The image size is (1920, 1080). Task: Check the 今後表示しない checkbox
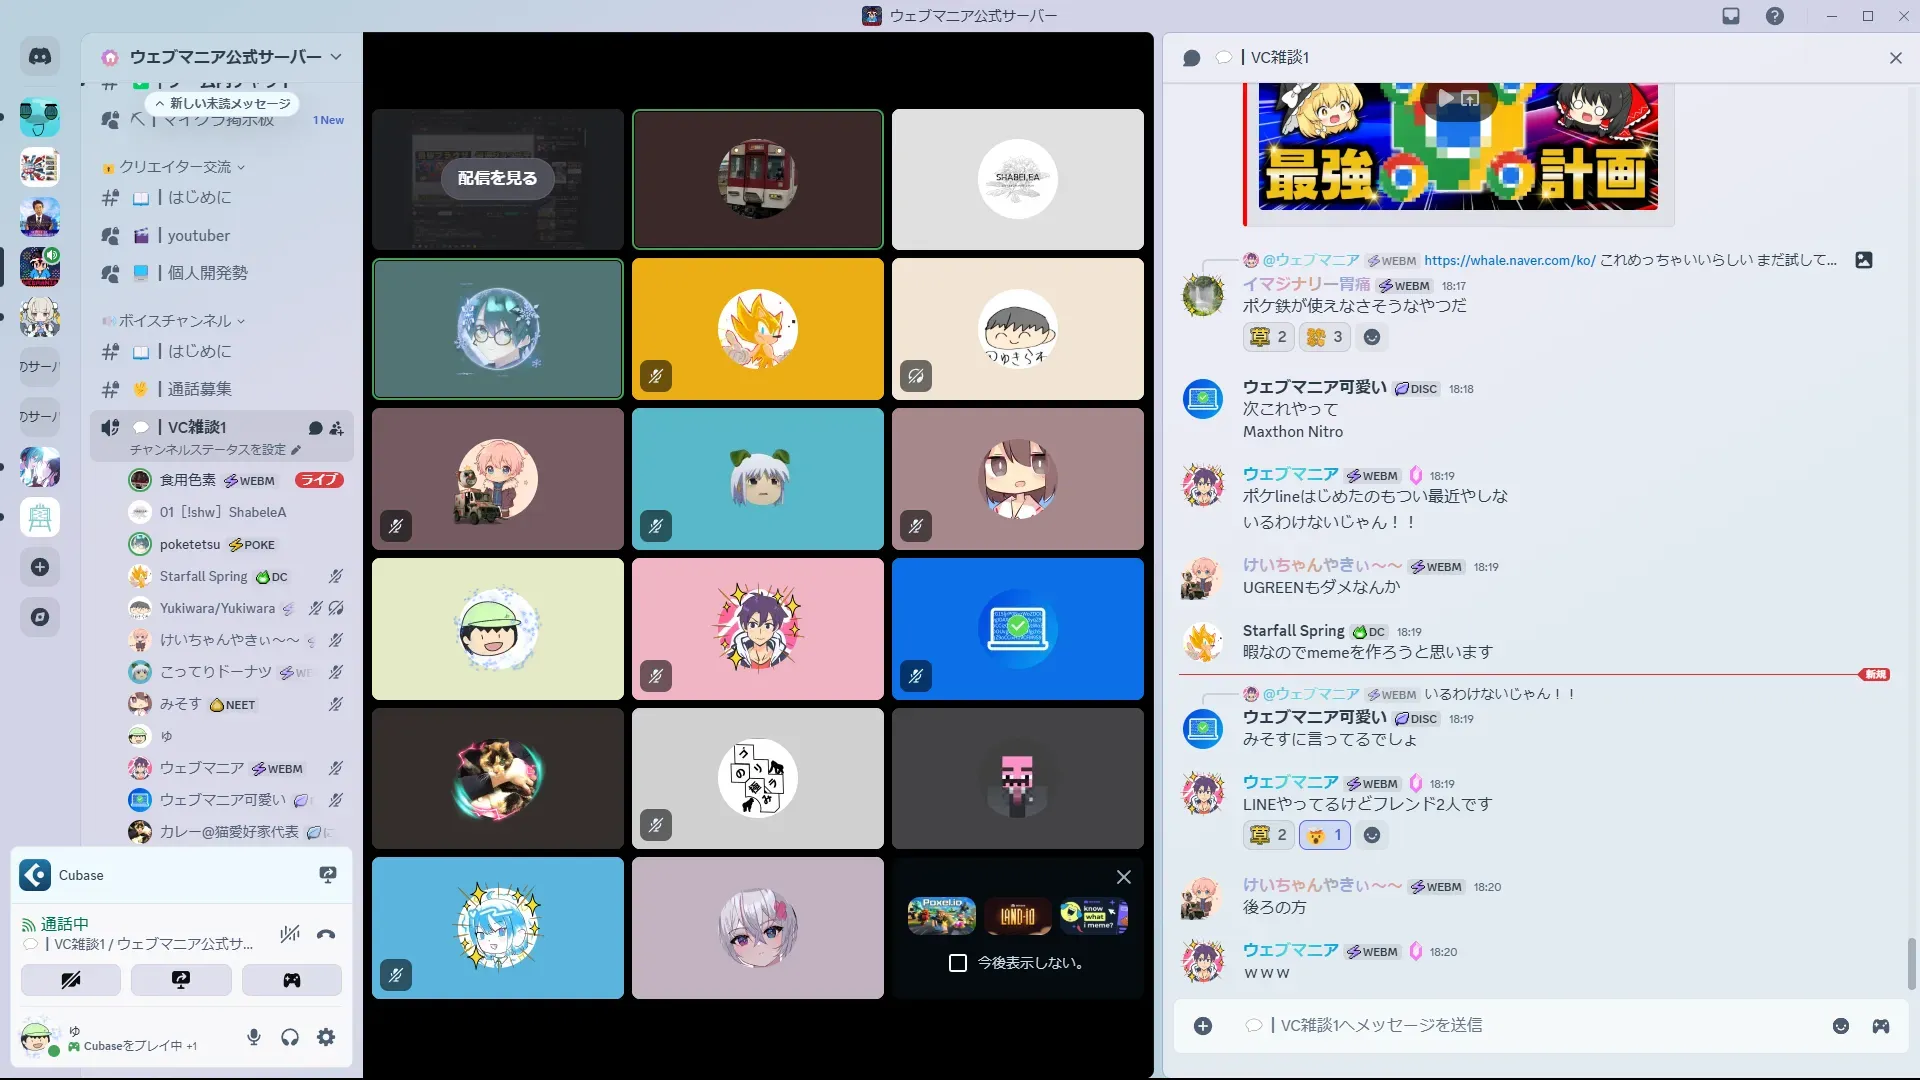click(x=958, y=963)
